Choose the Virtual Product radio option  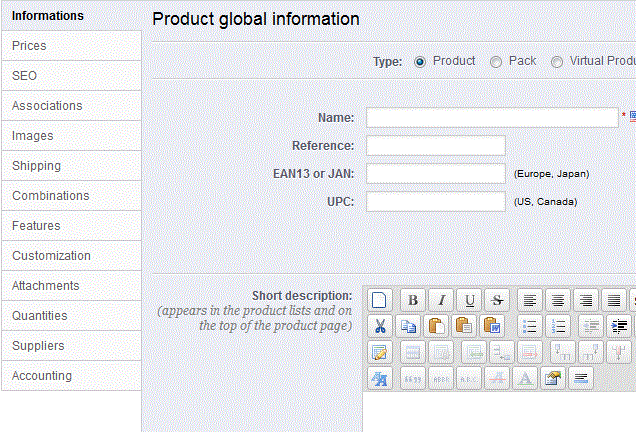pyautogui.click(x=557, y=62)
